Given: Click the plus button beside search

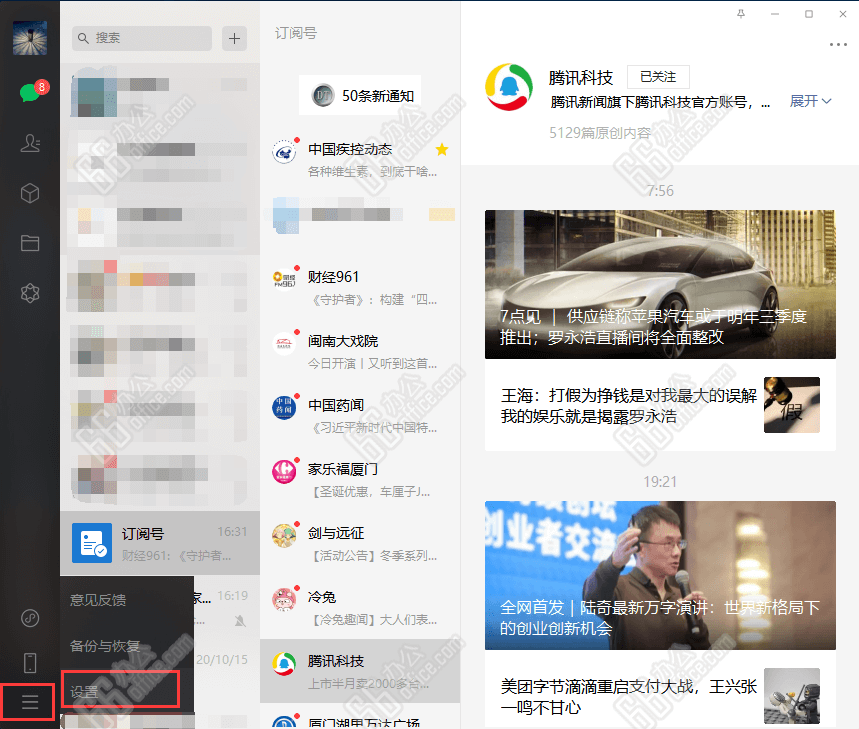Looking at the screenshot, I should (x=234, y=38).
